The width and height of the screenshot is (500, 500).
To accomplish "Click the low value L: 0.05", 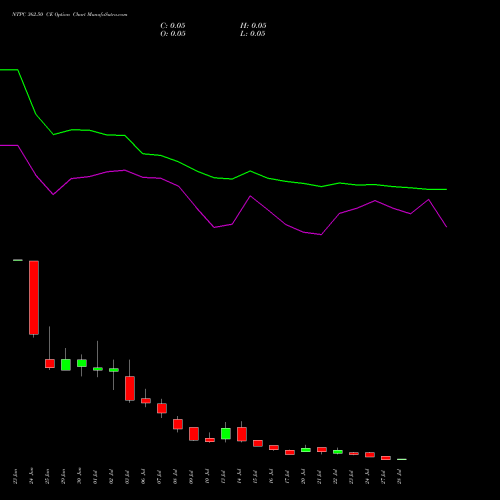I will (253, 34).
